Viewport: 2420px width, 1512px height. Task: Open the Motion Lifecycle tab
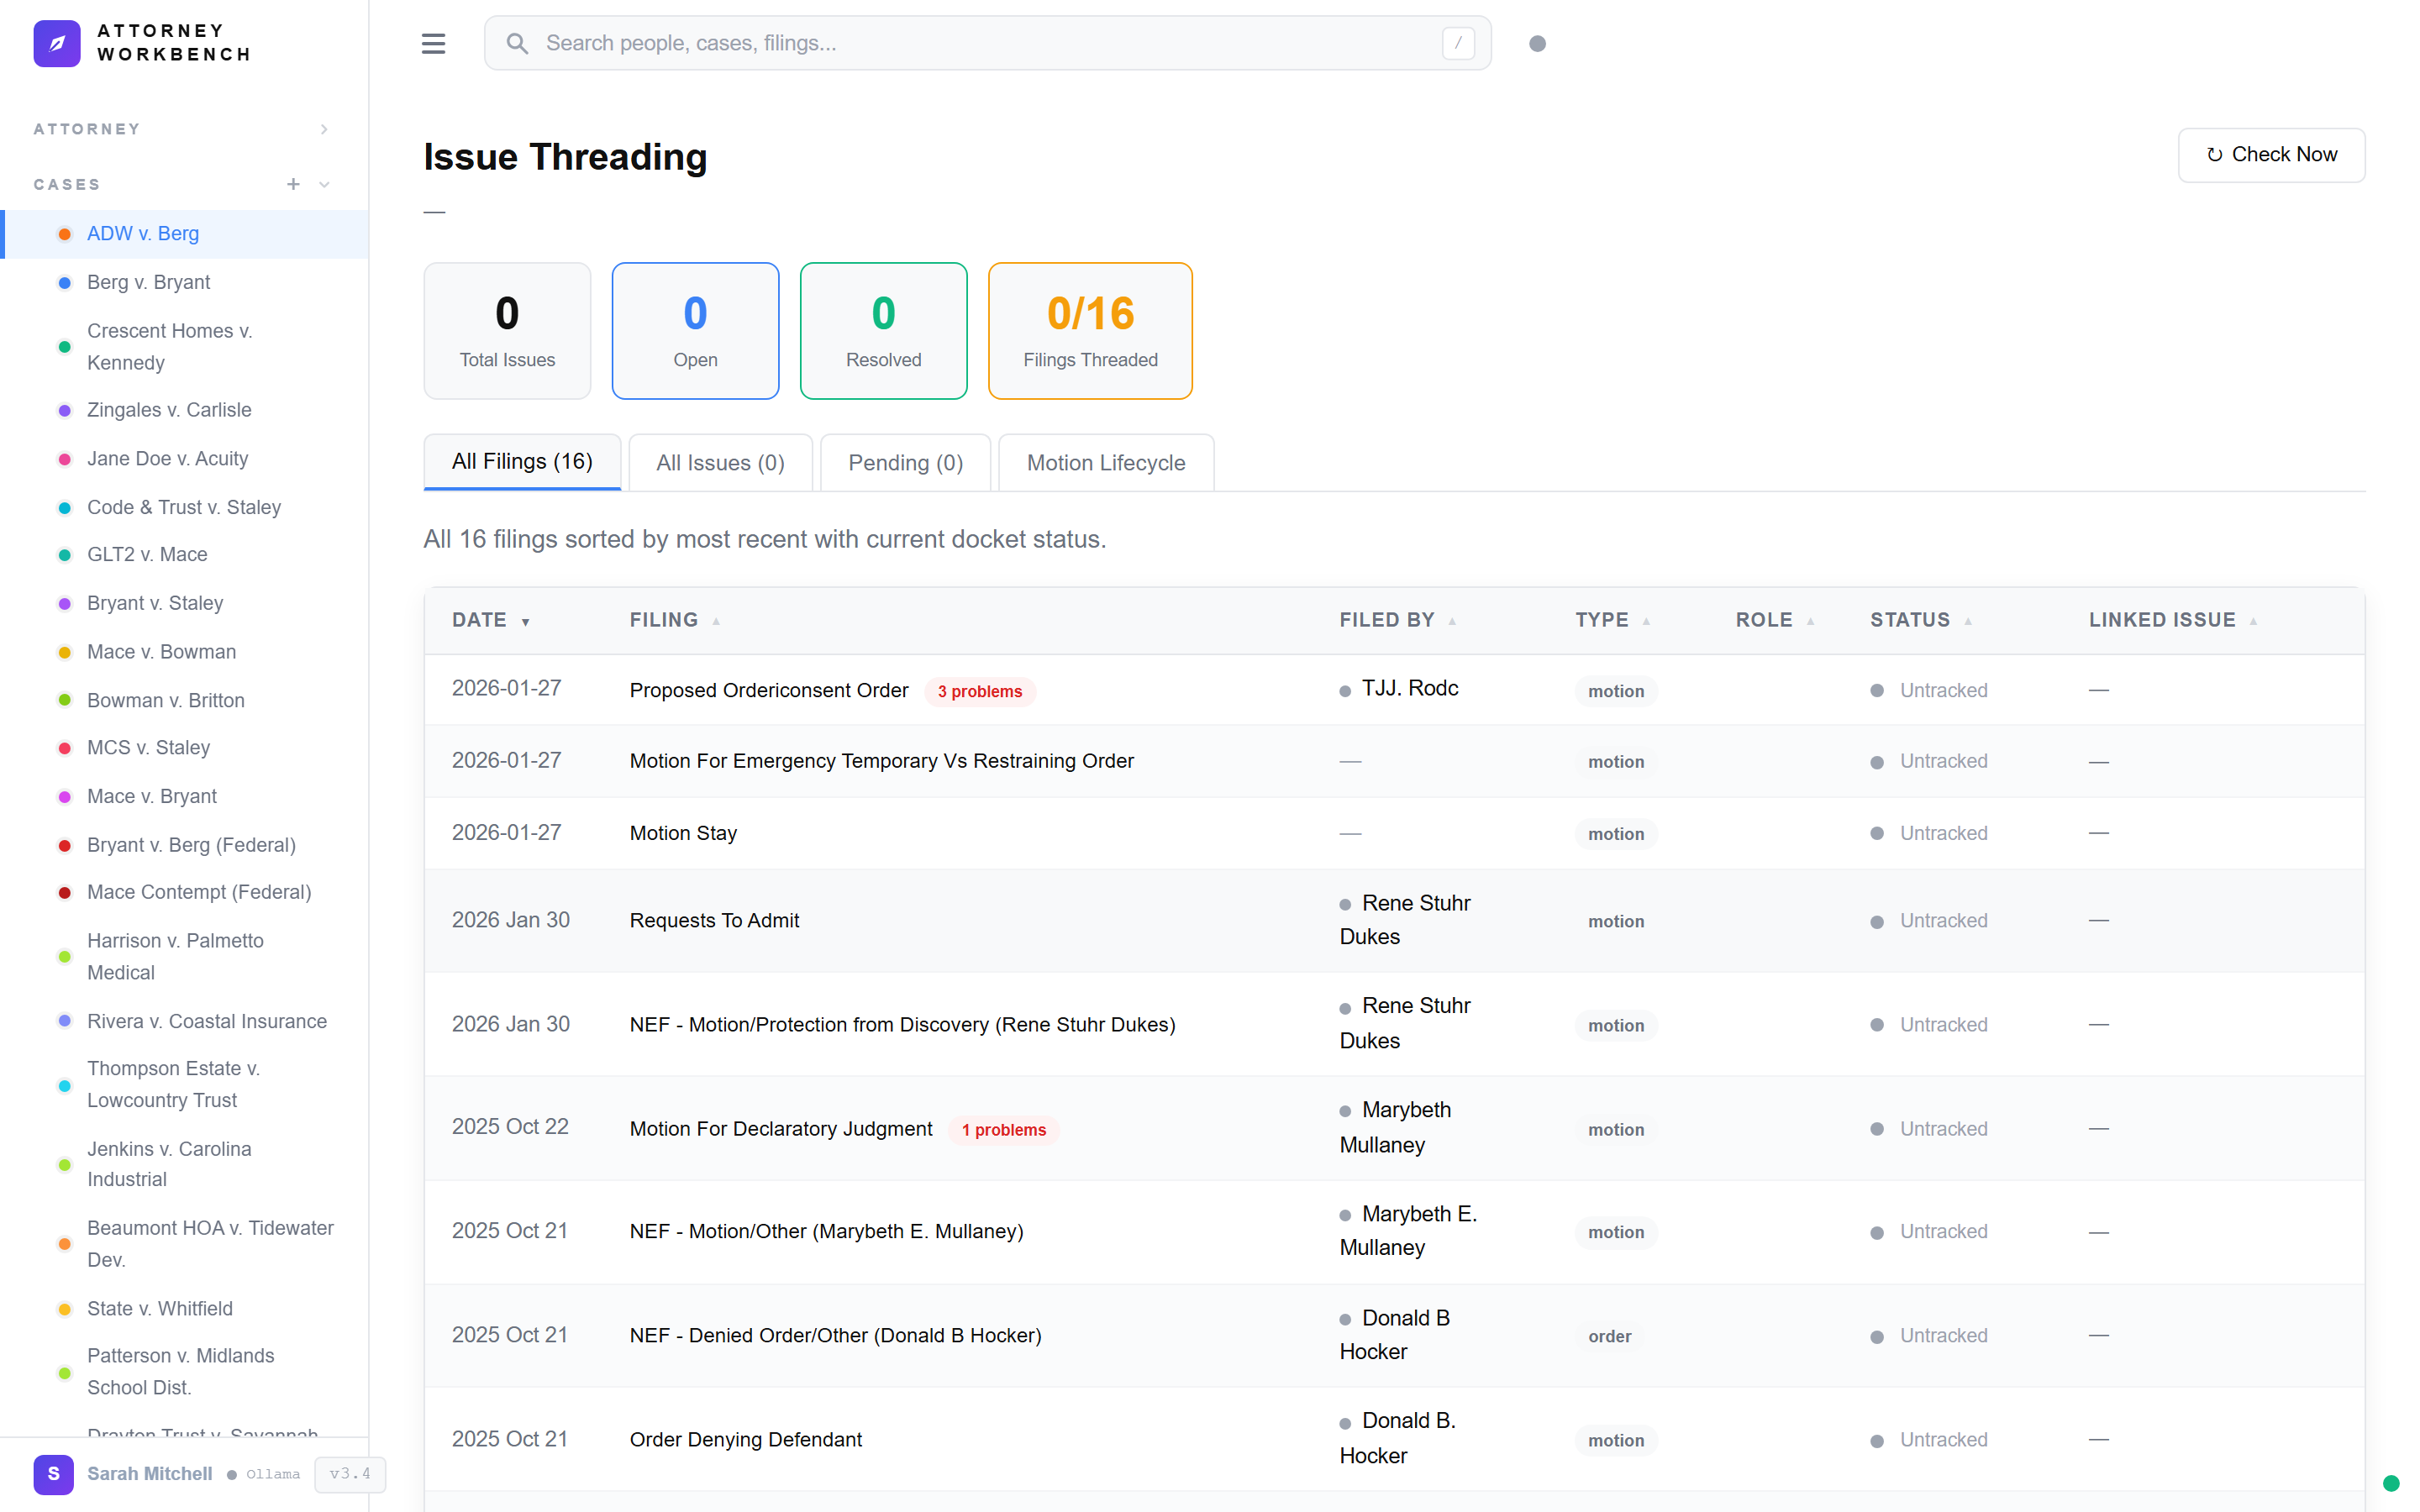pos(1105,462)
